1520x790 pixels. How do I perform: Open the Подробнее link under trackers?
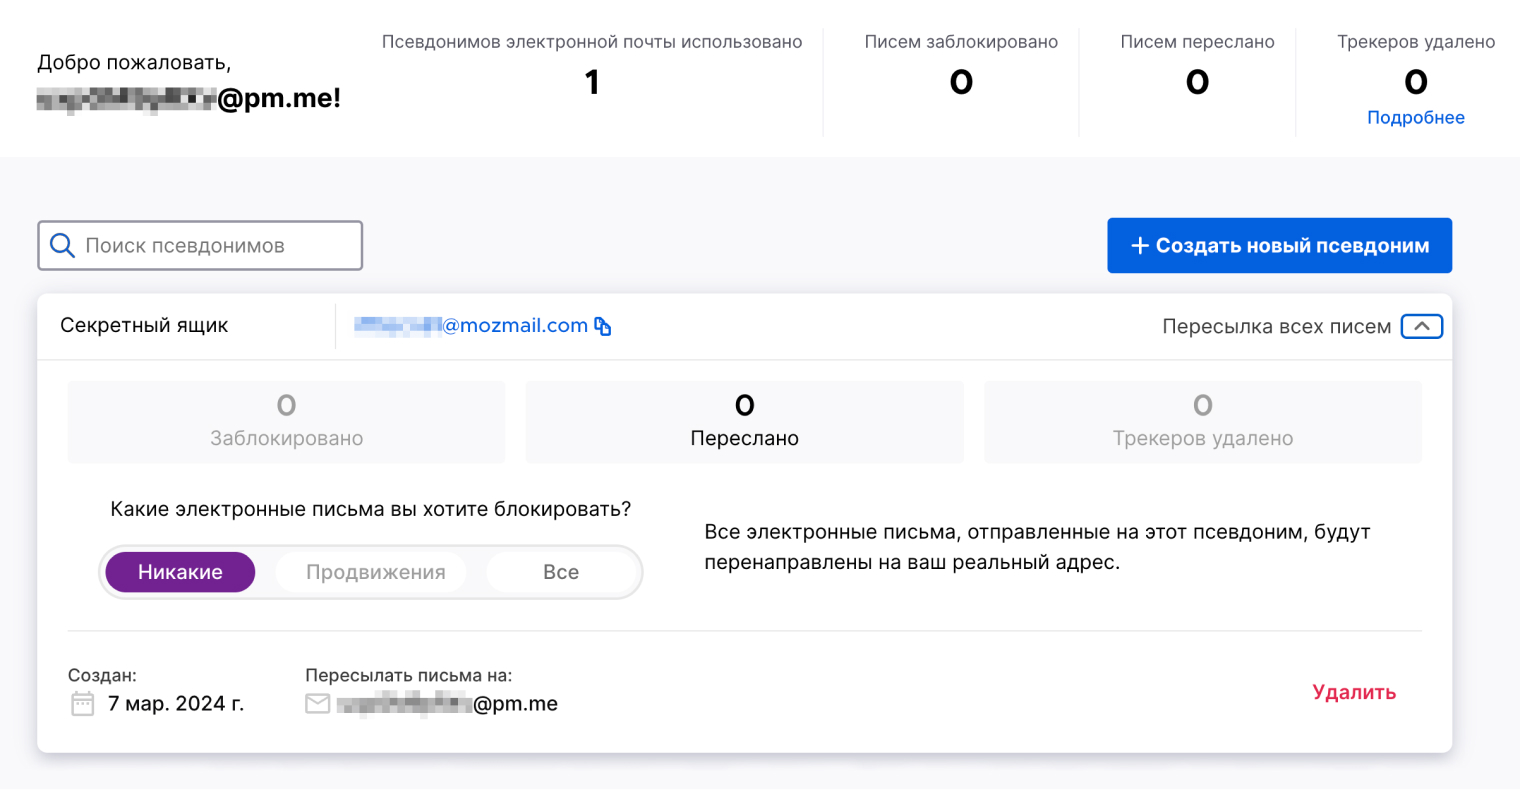1416,117
